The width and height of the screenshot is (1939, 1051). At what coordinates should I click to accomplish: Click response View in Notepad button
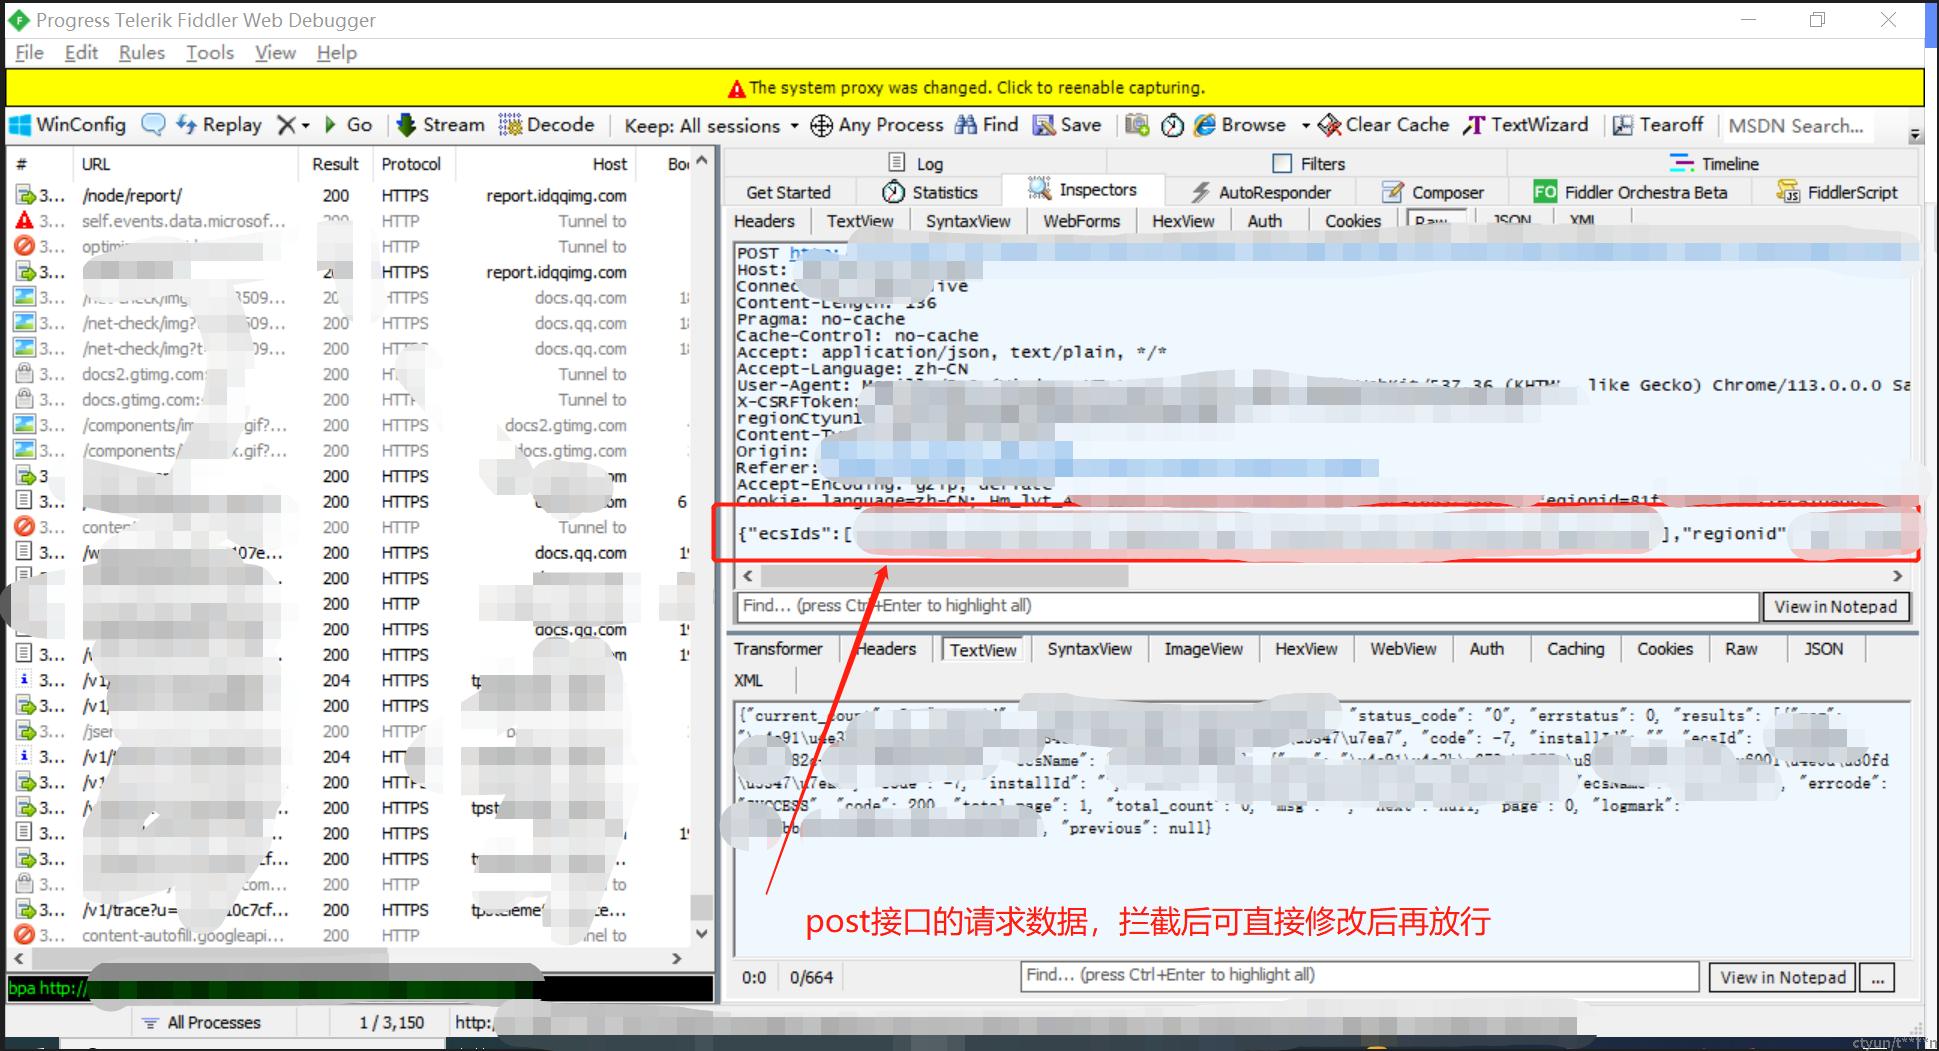[x=1783, y=977]
